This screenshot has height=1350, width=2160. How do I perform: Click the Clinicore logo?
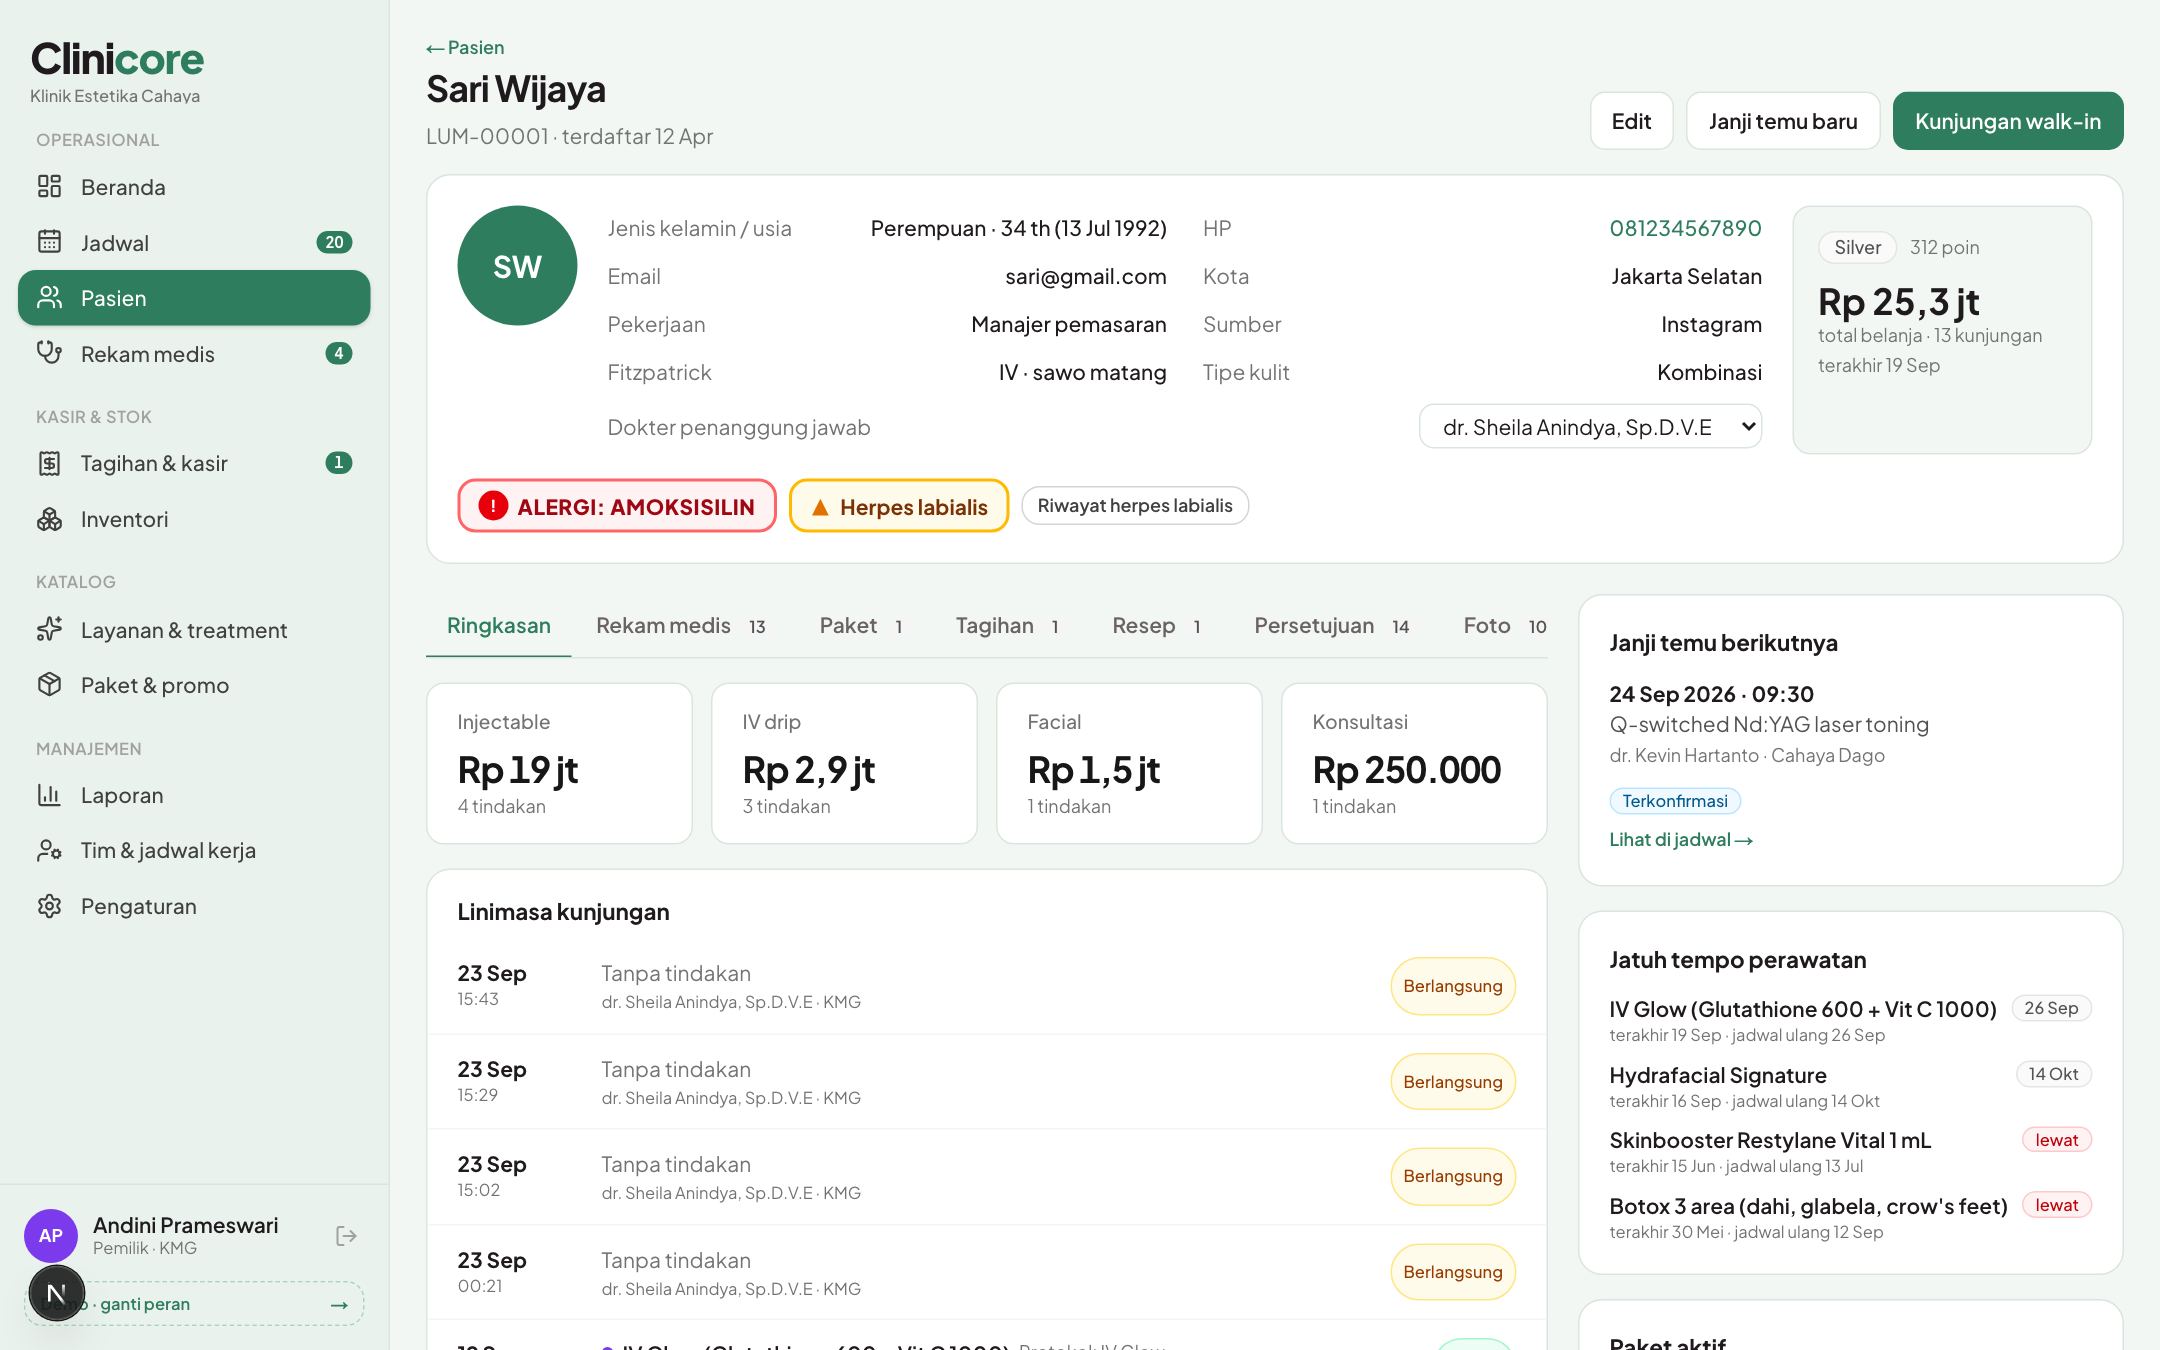pyautogui.click(x=117, y=60)
